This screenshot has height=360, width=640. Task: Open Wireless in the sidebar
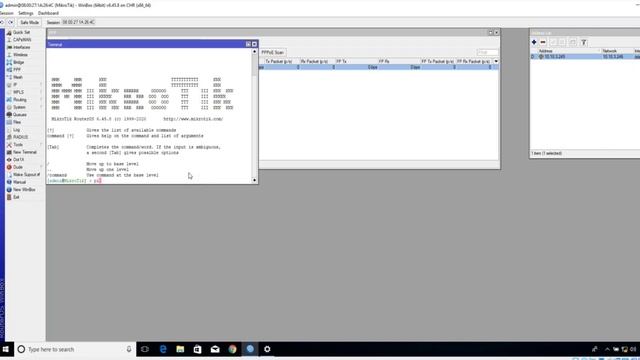20,55
